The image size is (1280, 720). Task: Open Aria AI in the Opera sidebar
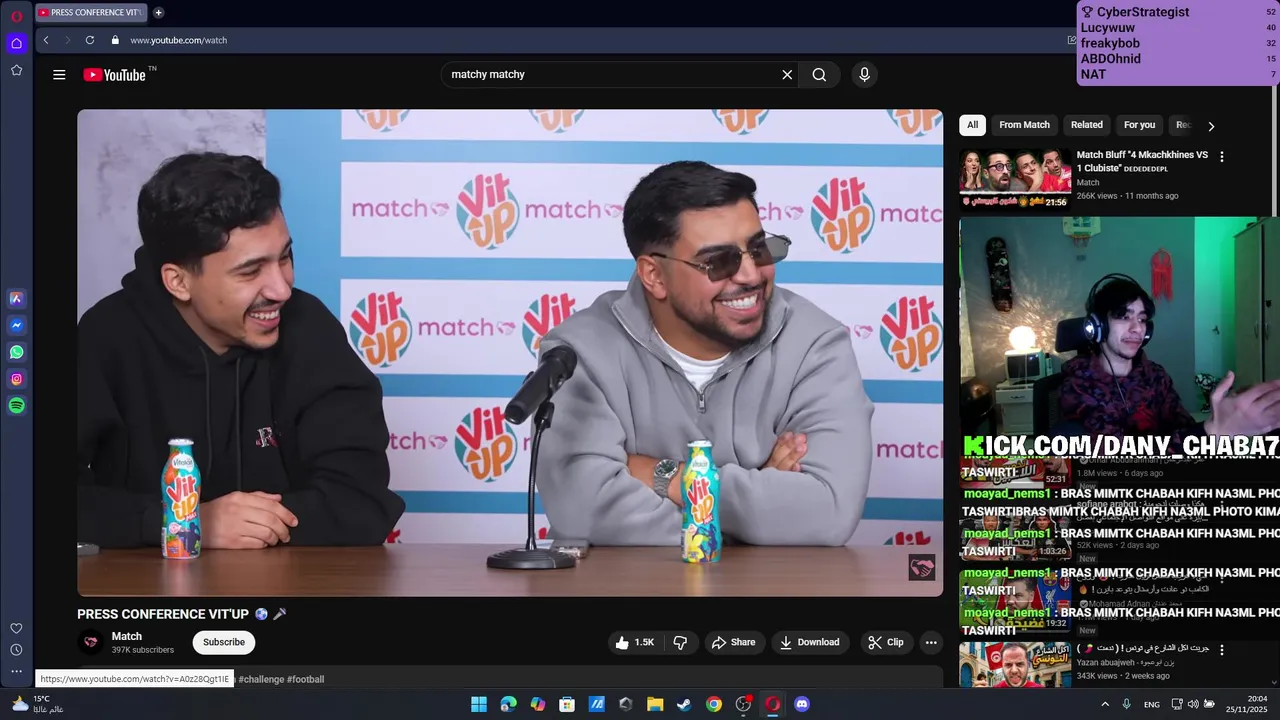pyautogui.click(x=16, y=298)
